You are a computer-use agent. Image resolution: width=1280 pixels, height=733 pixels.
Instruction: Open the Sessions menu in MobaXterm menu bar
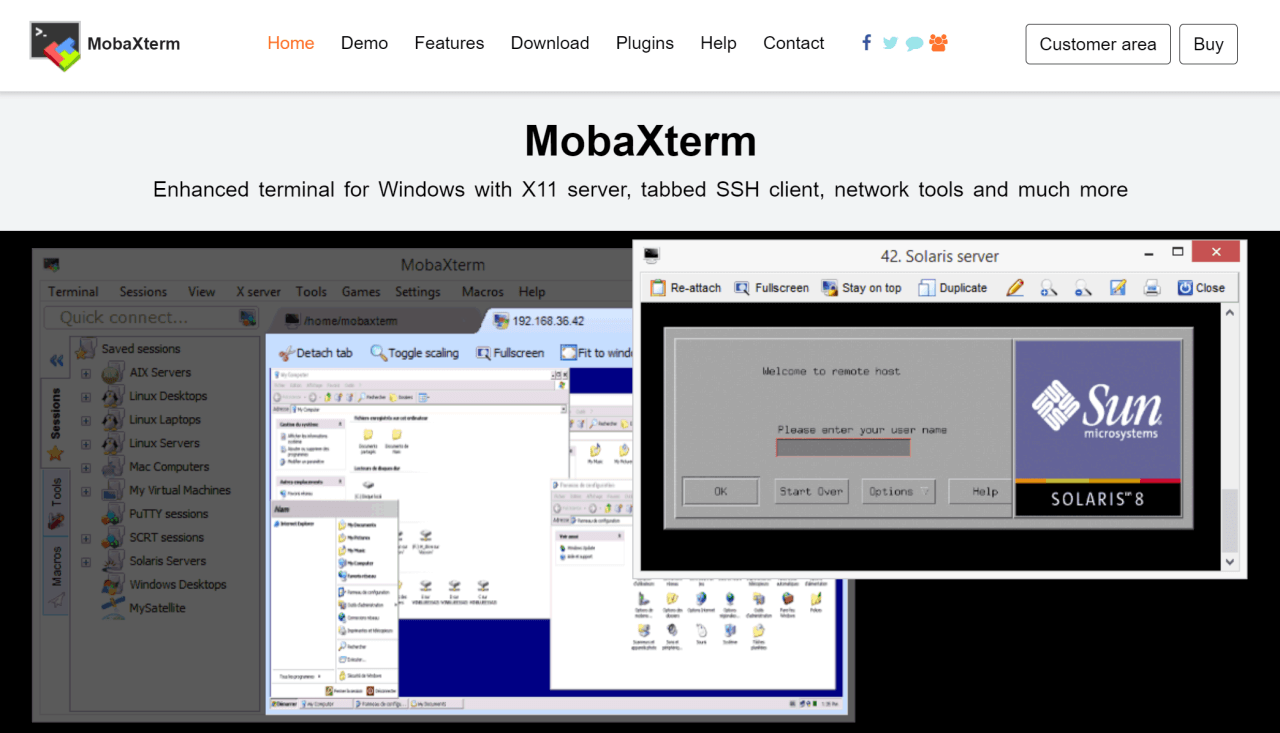(143, 292)
